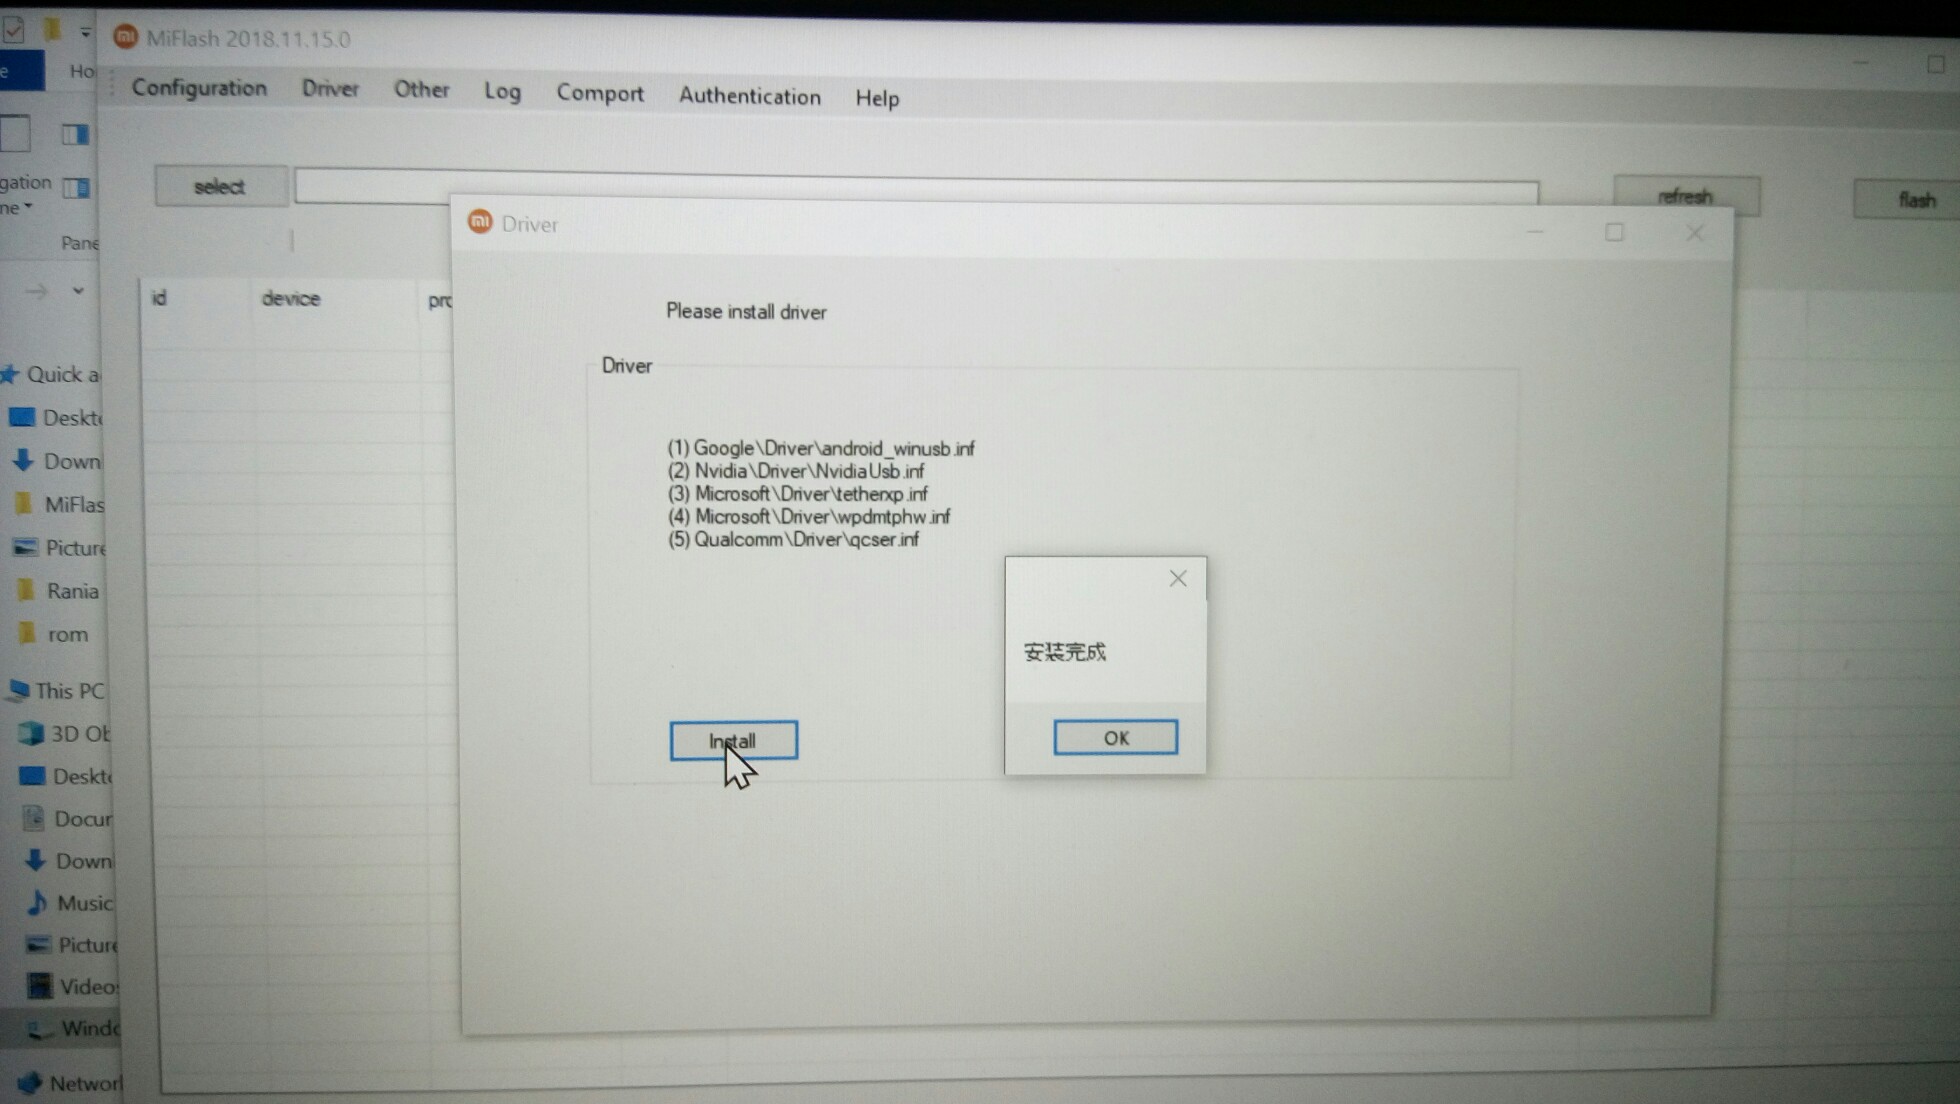Screen dimensions: 1960x1104
Task: Toggle the Details pane icon in Explorer ribbon
Action: coord(76,187)
